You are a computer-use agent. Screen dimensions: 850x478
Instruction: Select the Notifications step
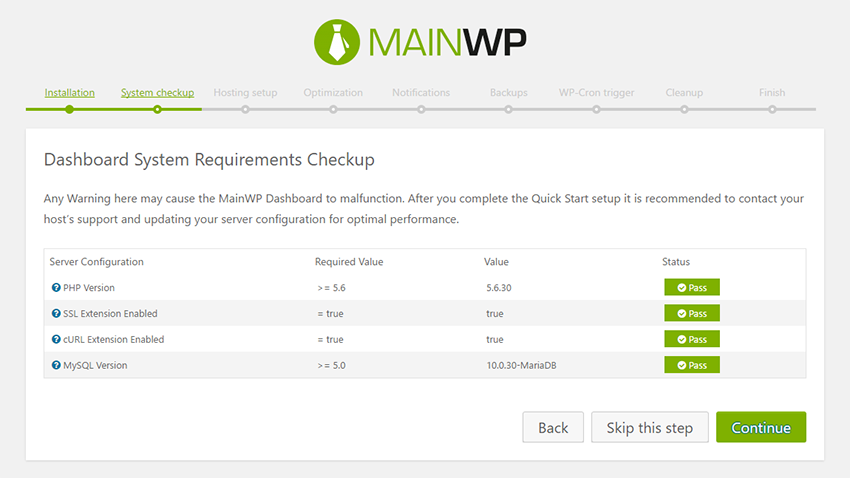[421, 93]
